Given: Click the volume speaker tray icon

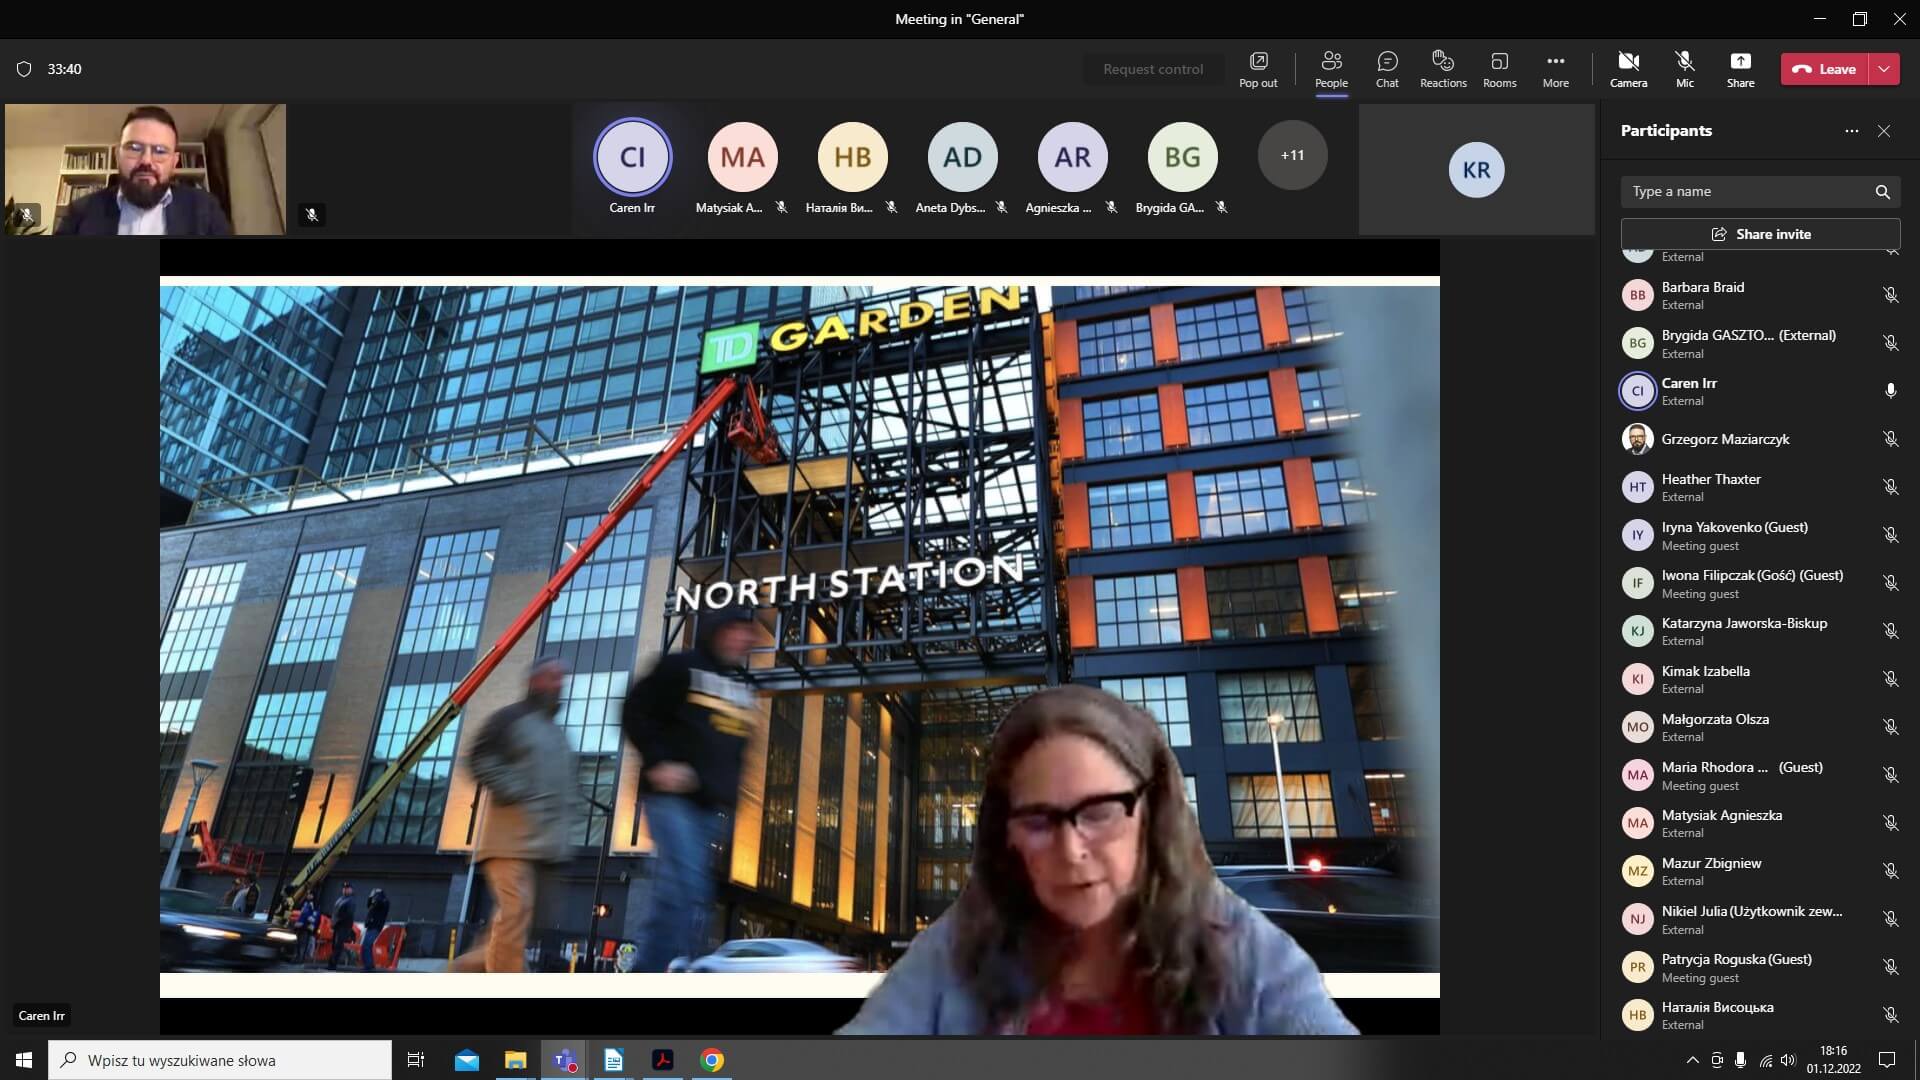Looking at the screenshot, I should click(1788, 1060).
